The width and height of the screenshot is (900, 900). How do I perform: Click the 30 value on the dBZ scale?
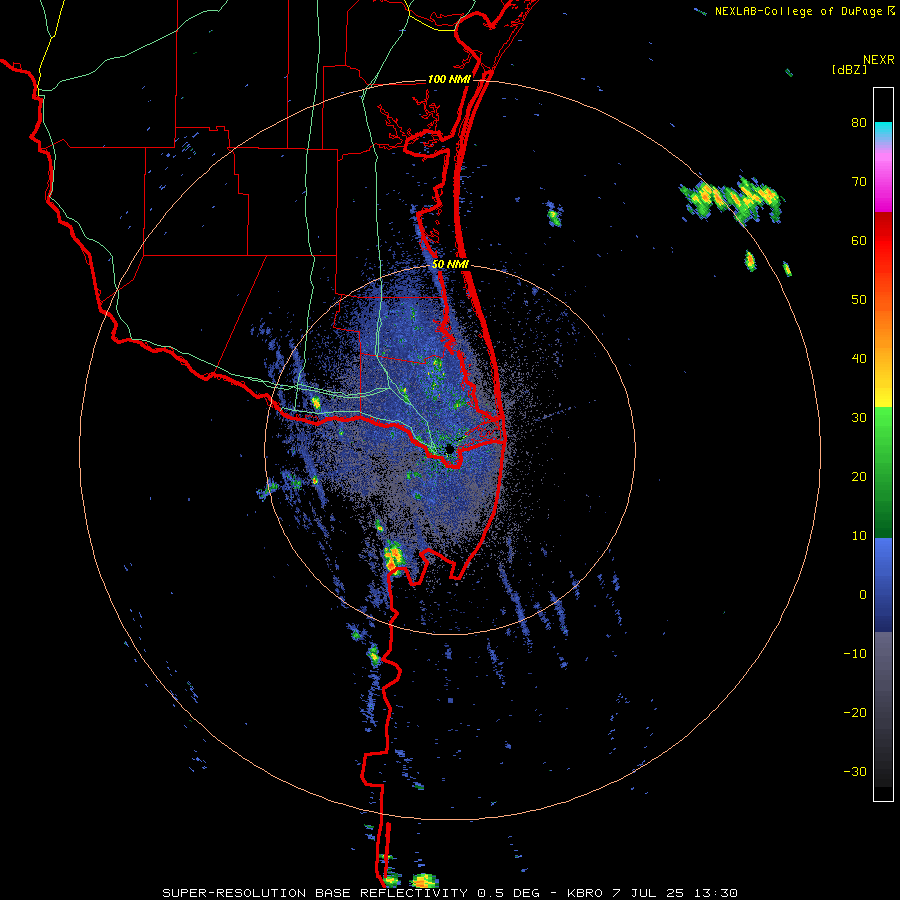[859, 418]
